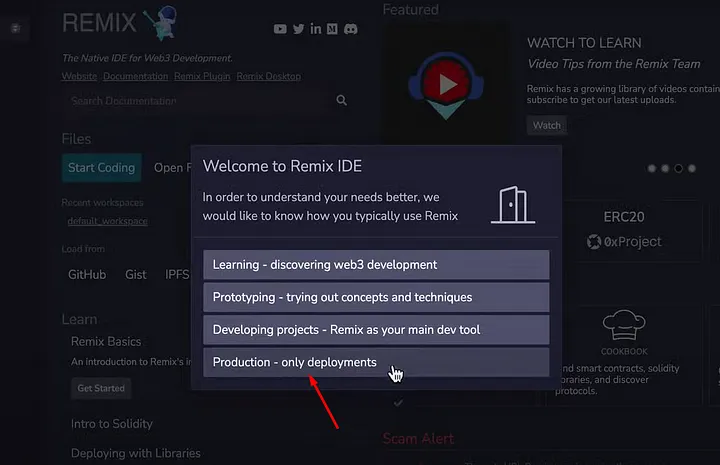Click the search magnifier icon

(341, 100)
